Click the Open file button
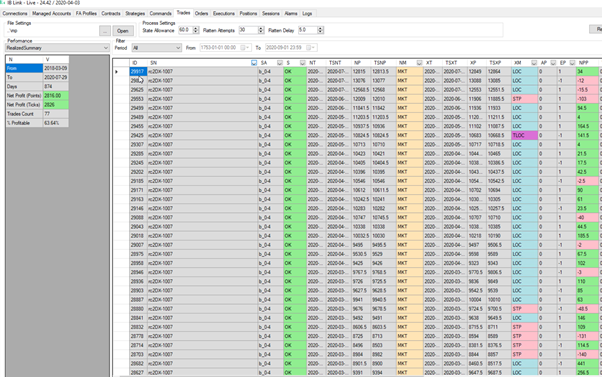Image resolution: width=602 pixels, height=377 pixels. 123,31
